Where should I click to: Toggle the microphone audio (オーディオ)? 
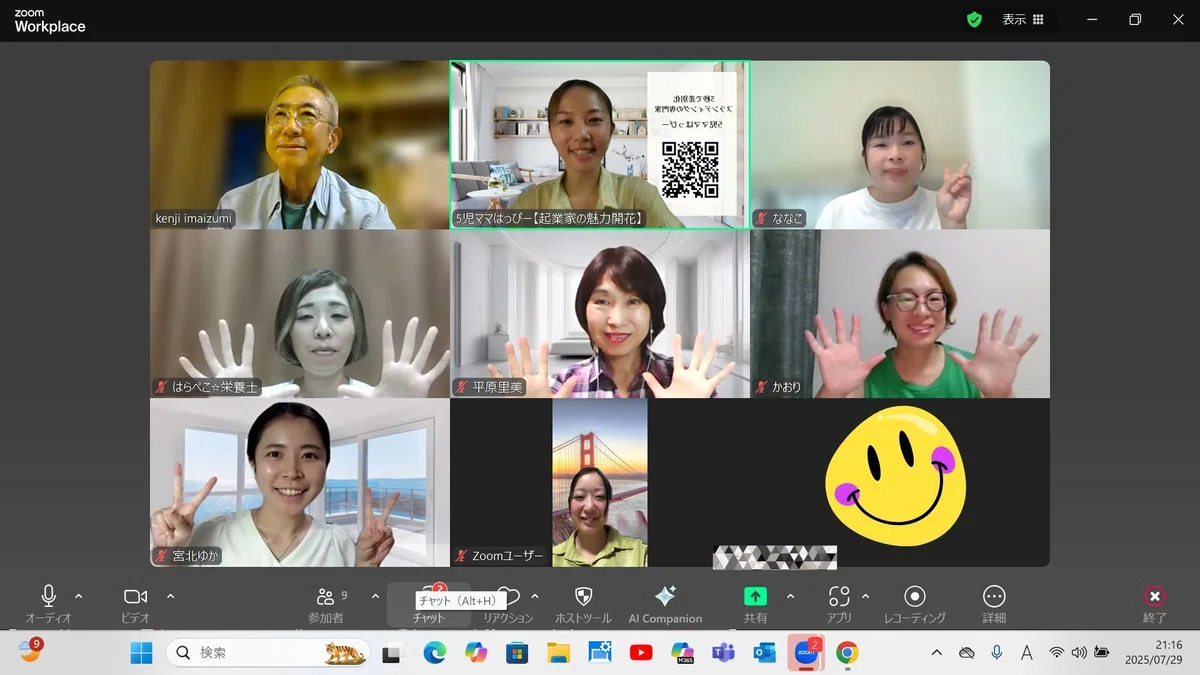[x=48, y=605]
